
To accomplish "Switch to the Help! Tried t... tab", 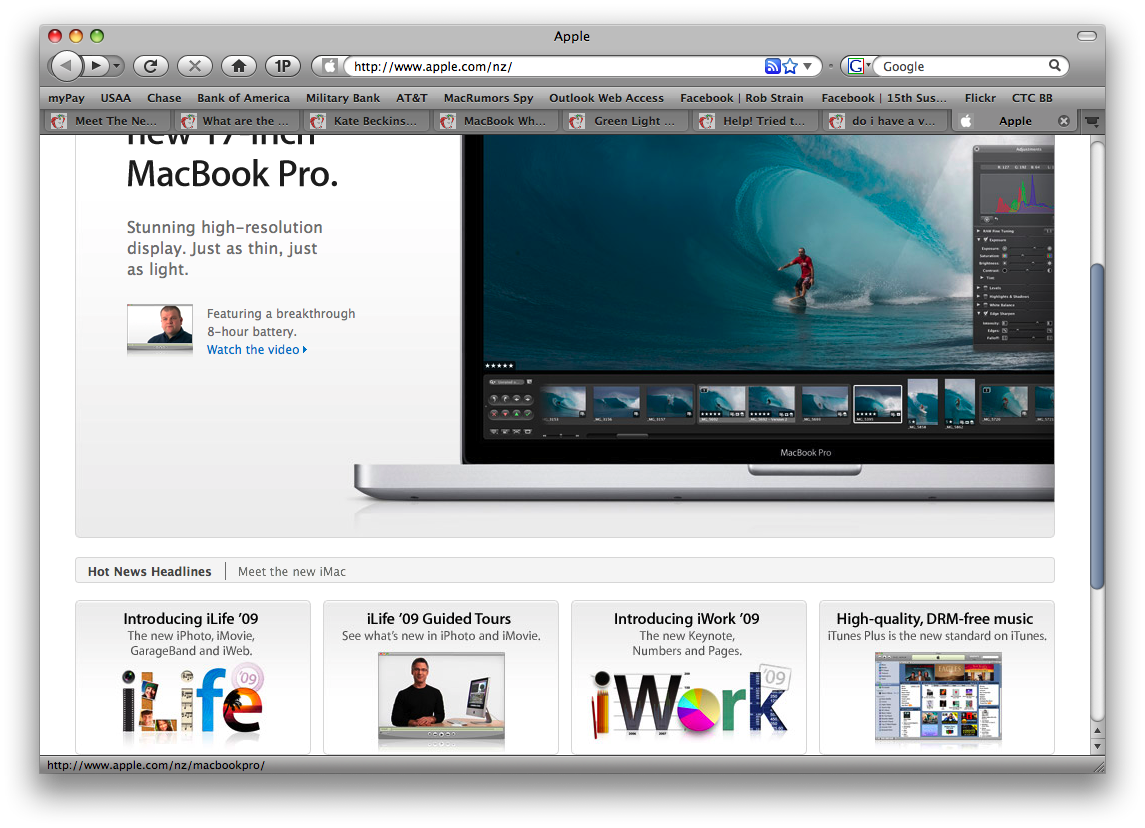I will tap(754, 121).
